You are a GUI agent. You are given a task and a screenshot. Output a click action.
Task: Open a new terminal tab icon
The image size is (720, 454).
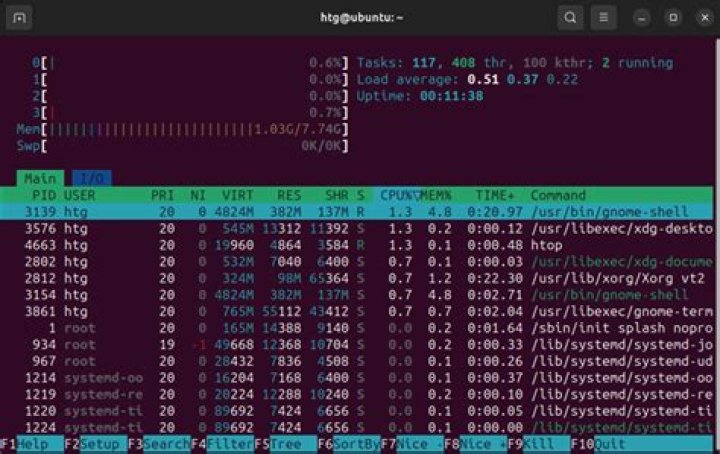(x=19, y=17)
